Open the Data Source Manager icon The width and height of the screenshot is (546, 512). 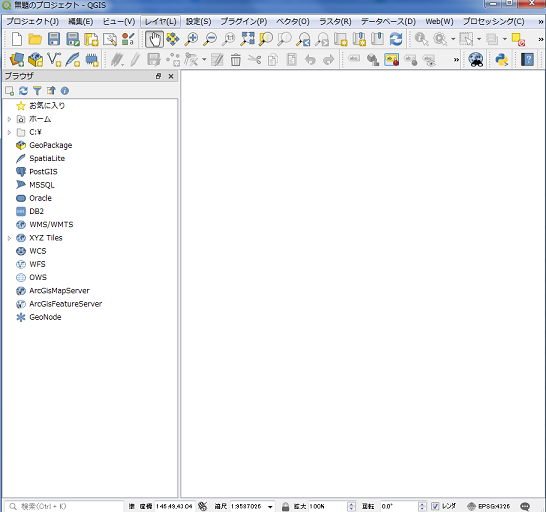click(x=17, y=60)
